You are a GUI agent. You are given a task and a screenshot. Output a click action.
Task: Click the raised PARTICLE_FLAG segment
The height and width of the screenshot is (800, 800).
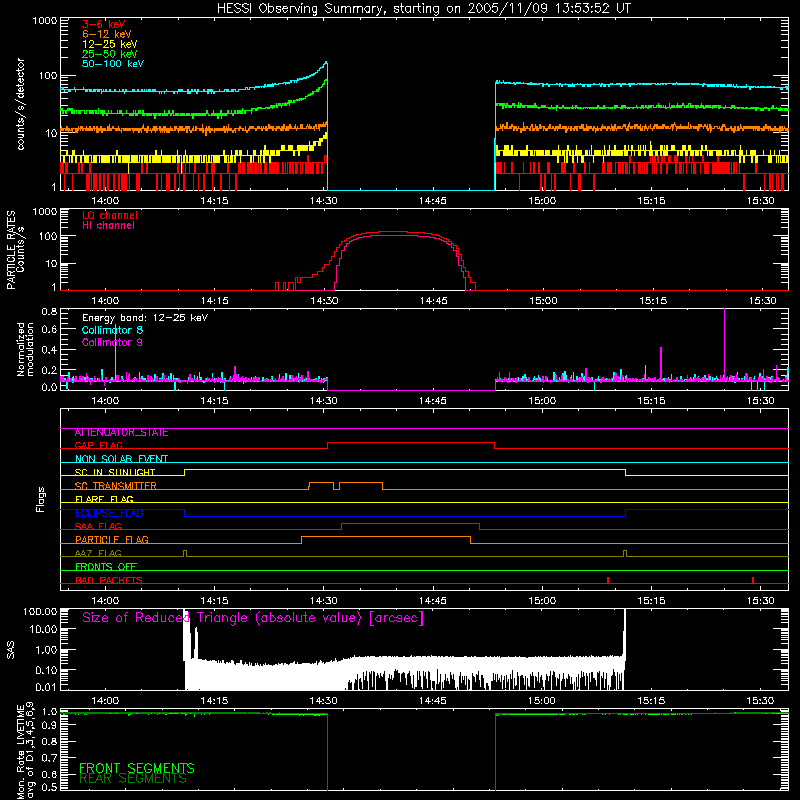[386, 537]
